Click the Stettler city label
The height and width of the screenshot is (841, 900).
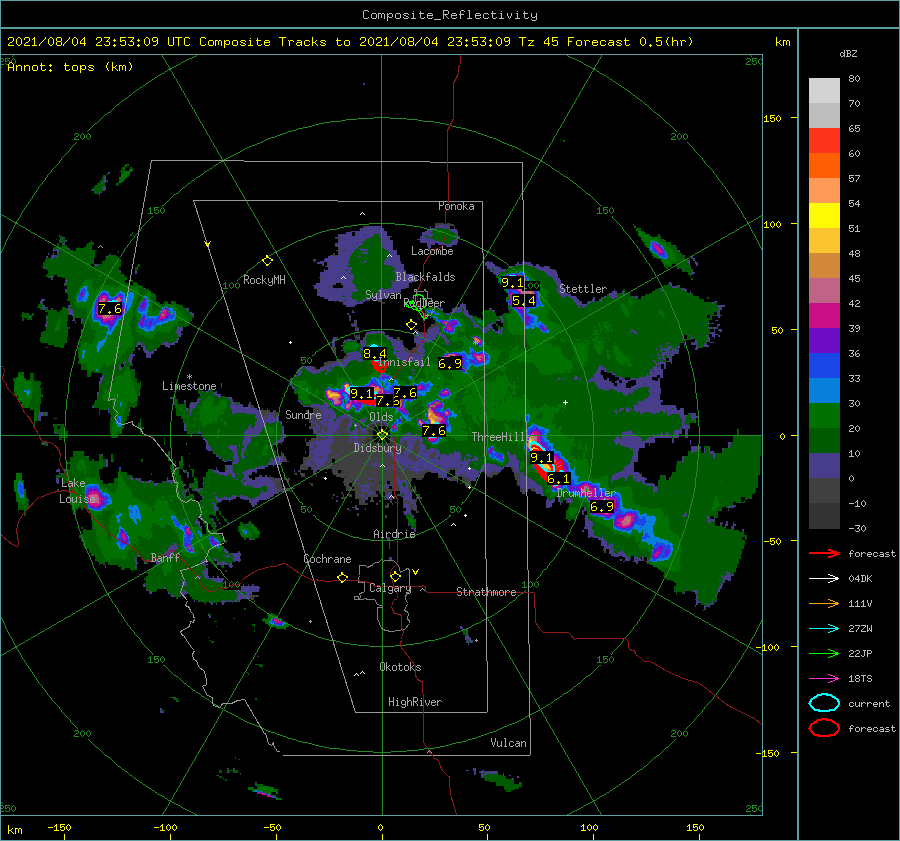pyautogui.click(x=583, y=289)
